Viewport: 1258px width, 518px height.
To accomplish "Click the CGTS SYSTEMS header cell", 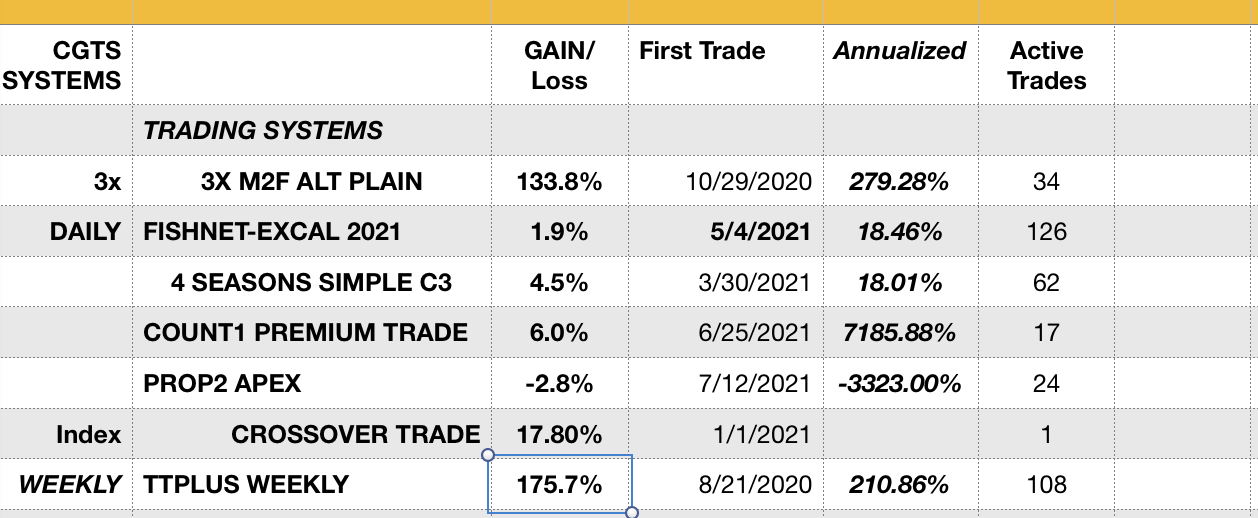I will click(x=63, y=66).
